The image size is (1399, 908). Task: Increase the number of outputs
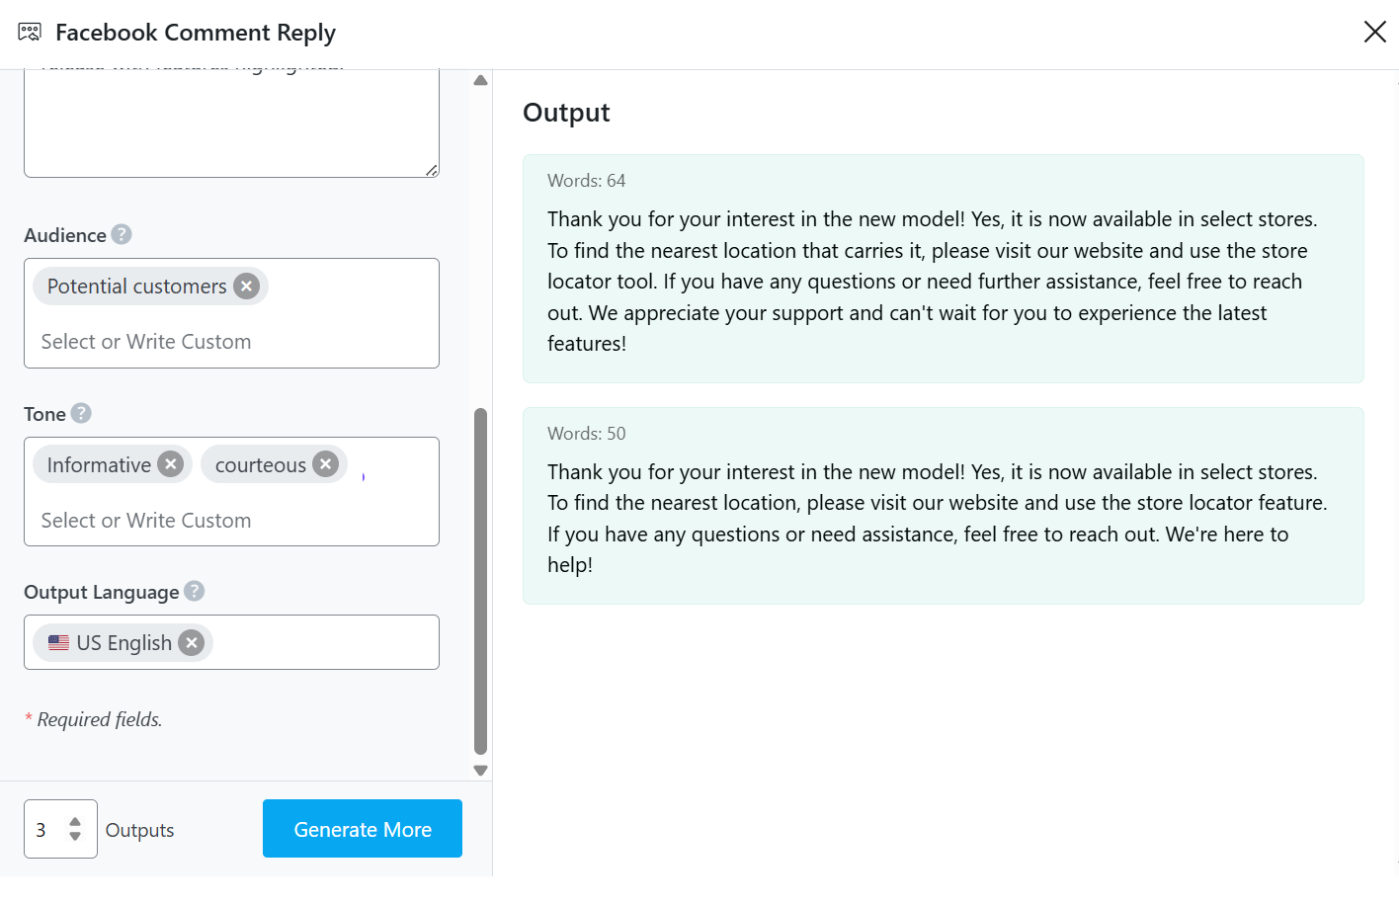pos(75,822)
